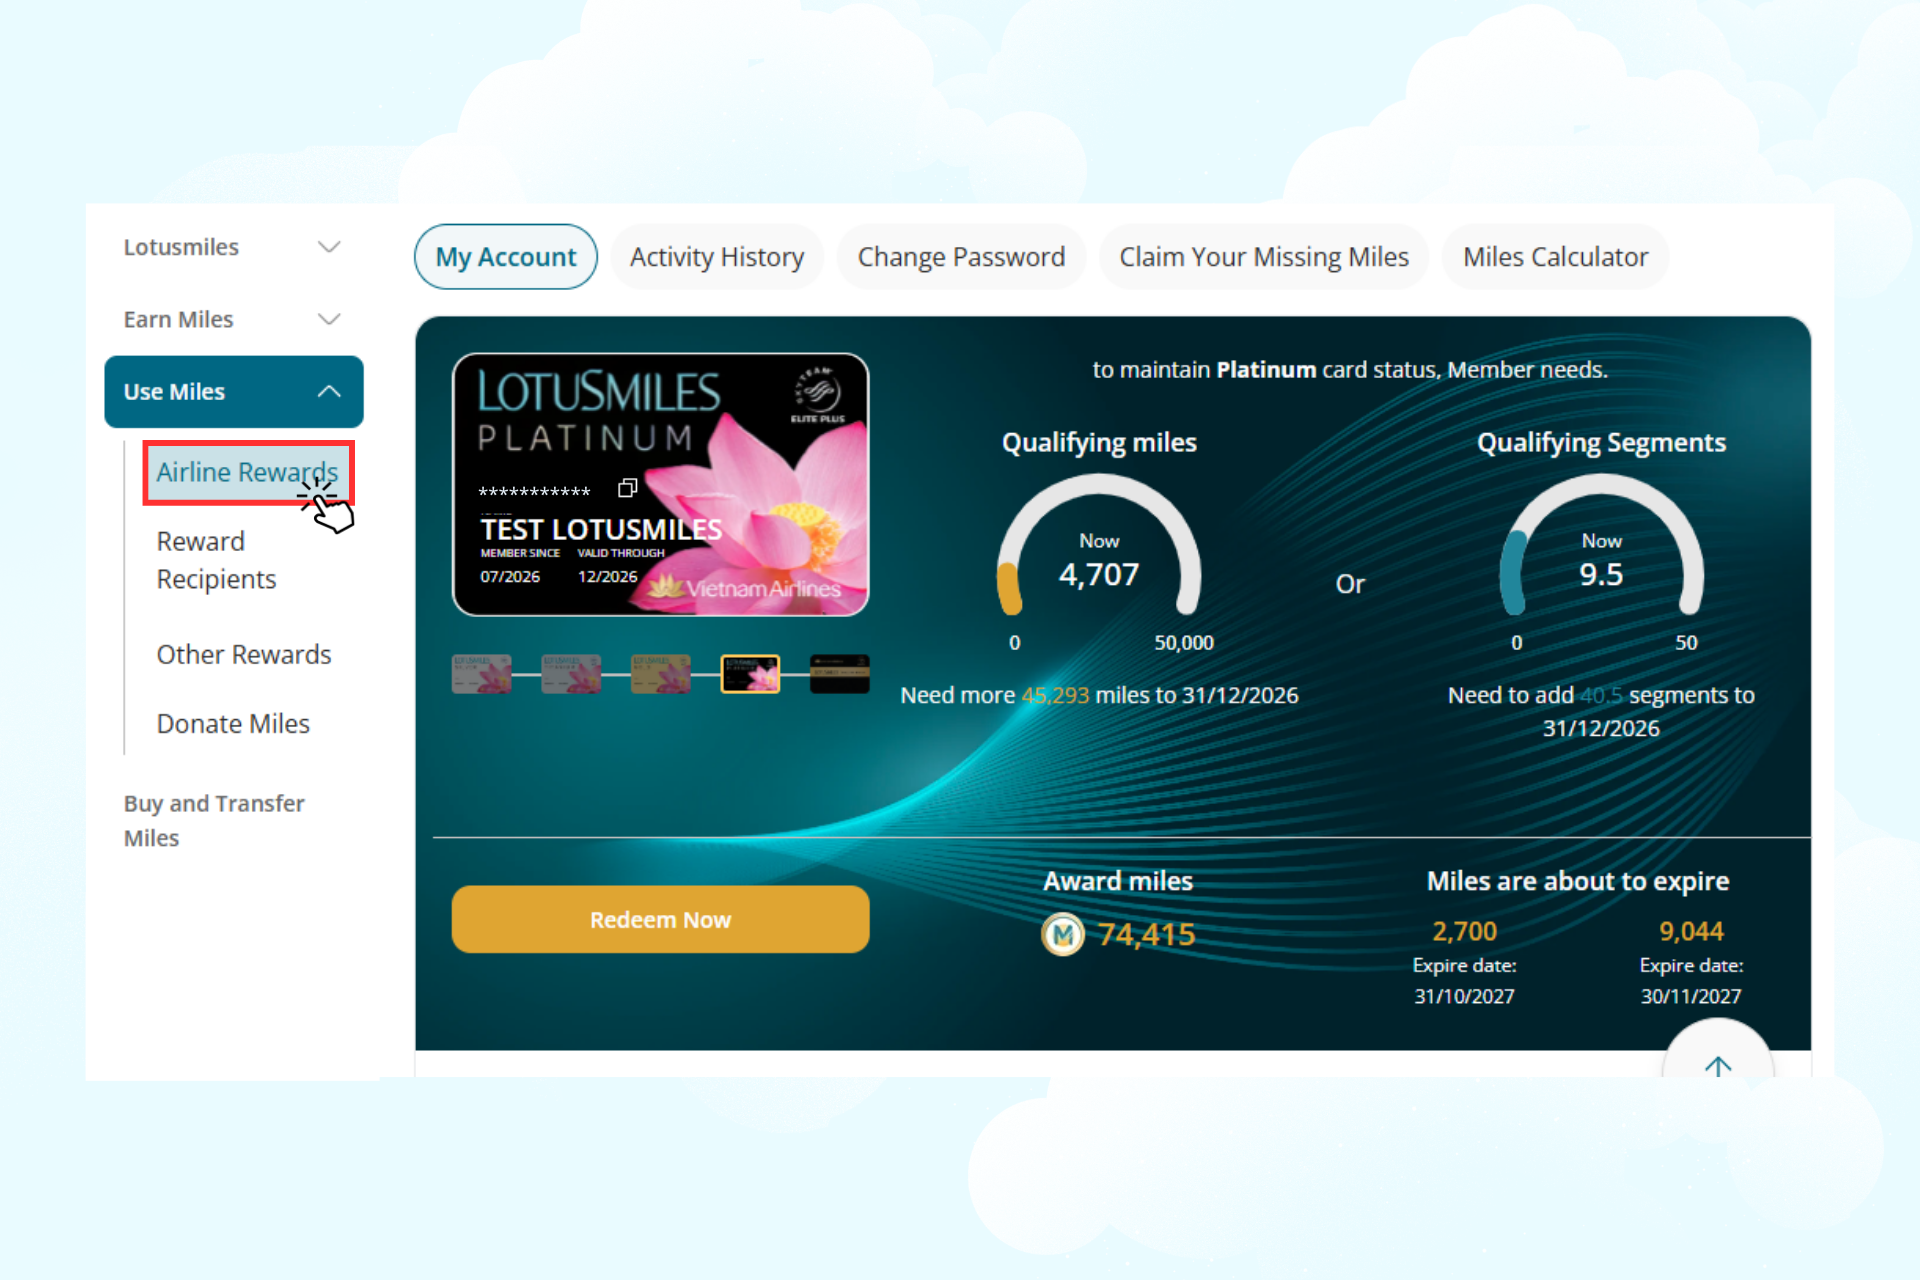Open the My Account tab
This screenshot has height=1280, width=1920.
(x=506, y=257)
